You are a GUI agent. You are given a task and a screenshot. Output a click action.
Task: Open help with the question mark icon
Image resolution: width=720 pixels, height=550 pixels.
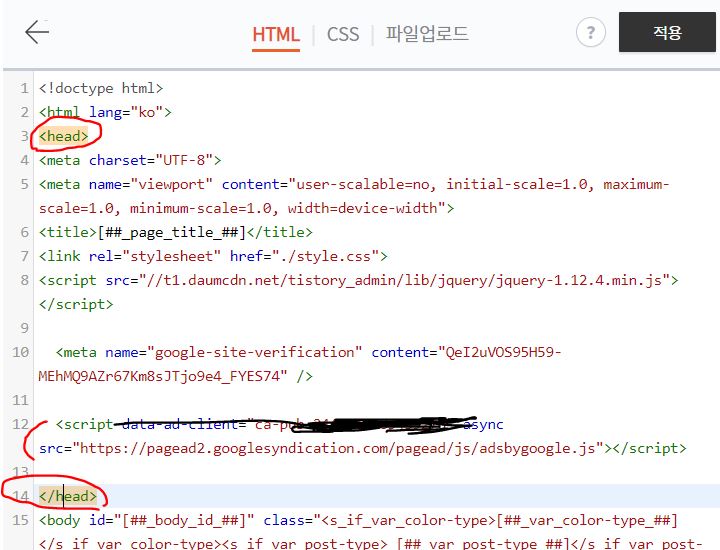591,32
